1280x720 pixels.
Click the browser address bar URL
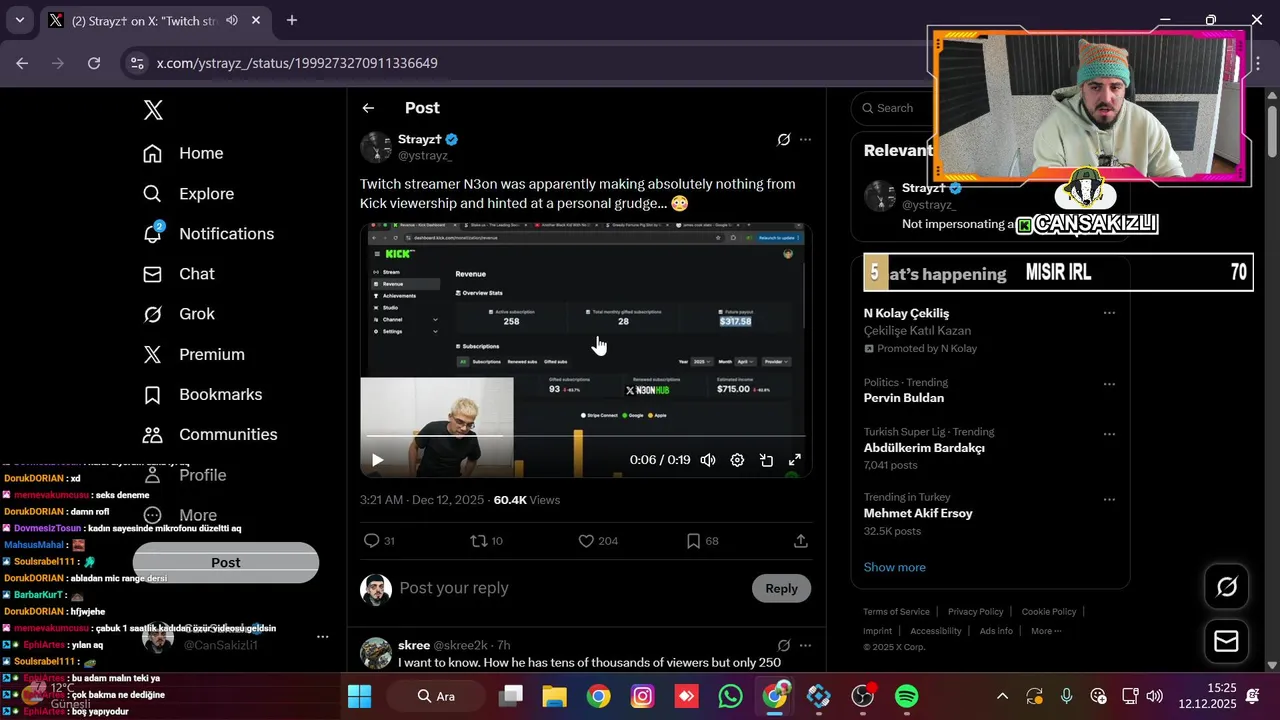tap(297, 63)
